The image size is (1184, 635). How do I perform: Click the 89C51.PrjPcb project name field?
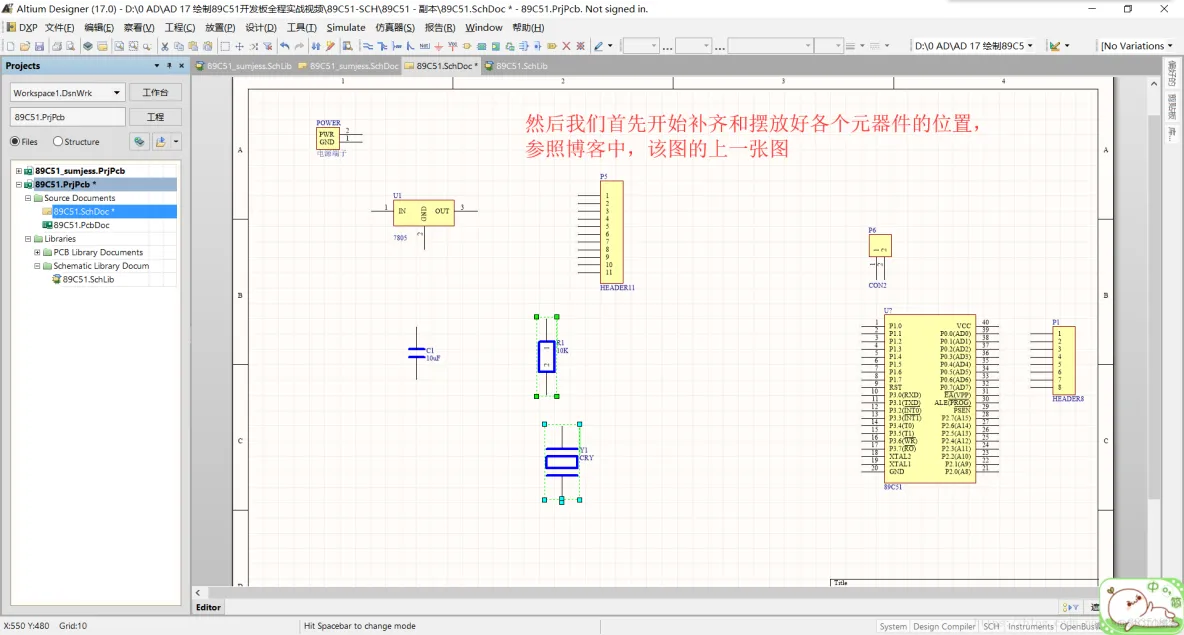(x=67, y=117)
